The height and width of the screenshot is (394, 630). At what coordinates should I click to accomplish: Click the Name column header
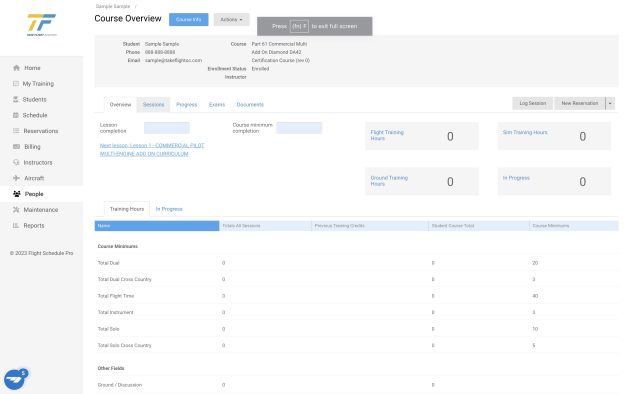click(x=157, y=226)
